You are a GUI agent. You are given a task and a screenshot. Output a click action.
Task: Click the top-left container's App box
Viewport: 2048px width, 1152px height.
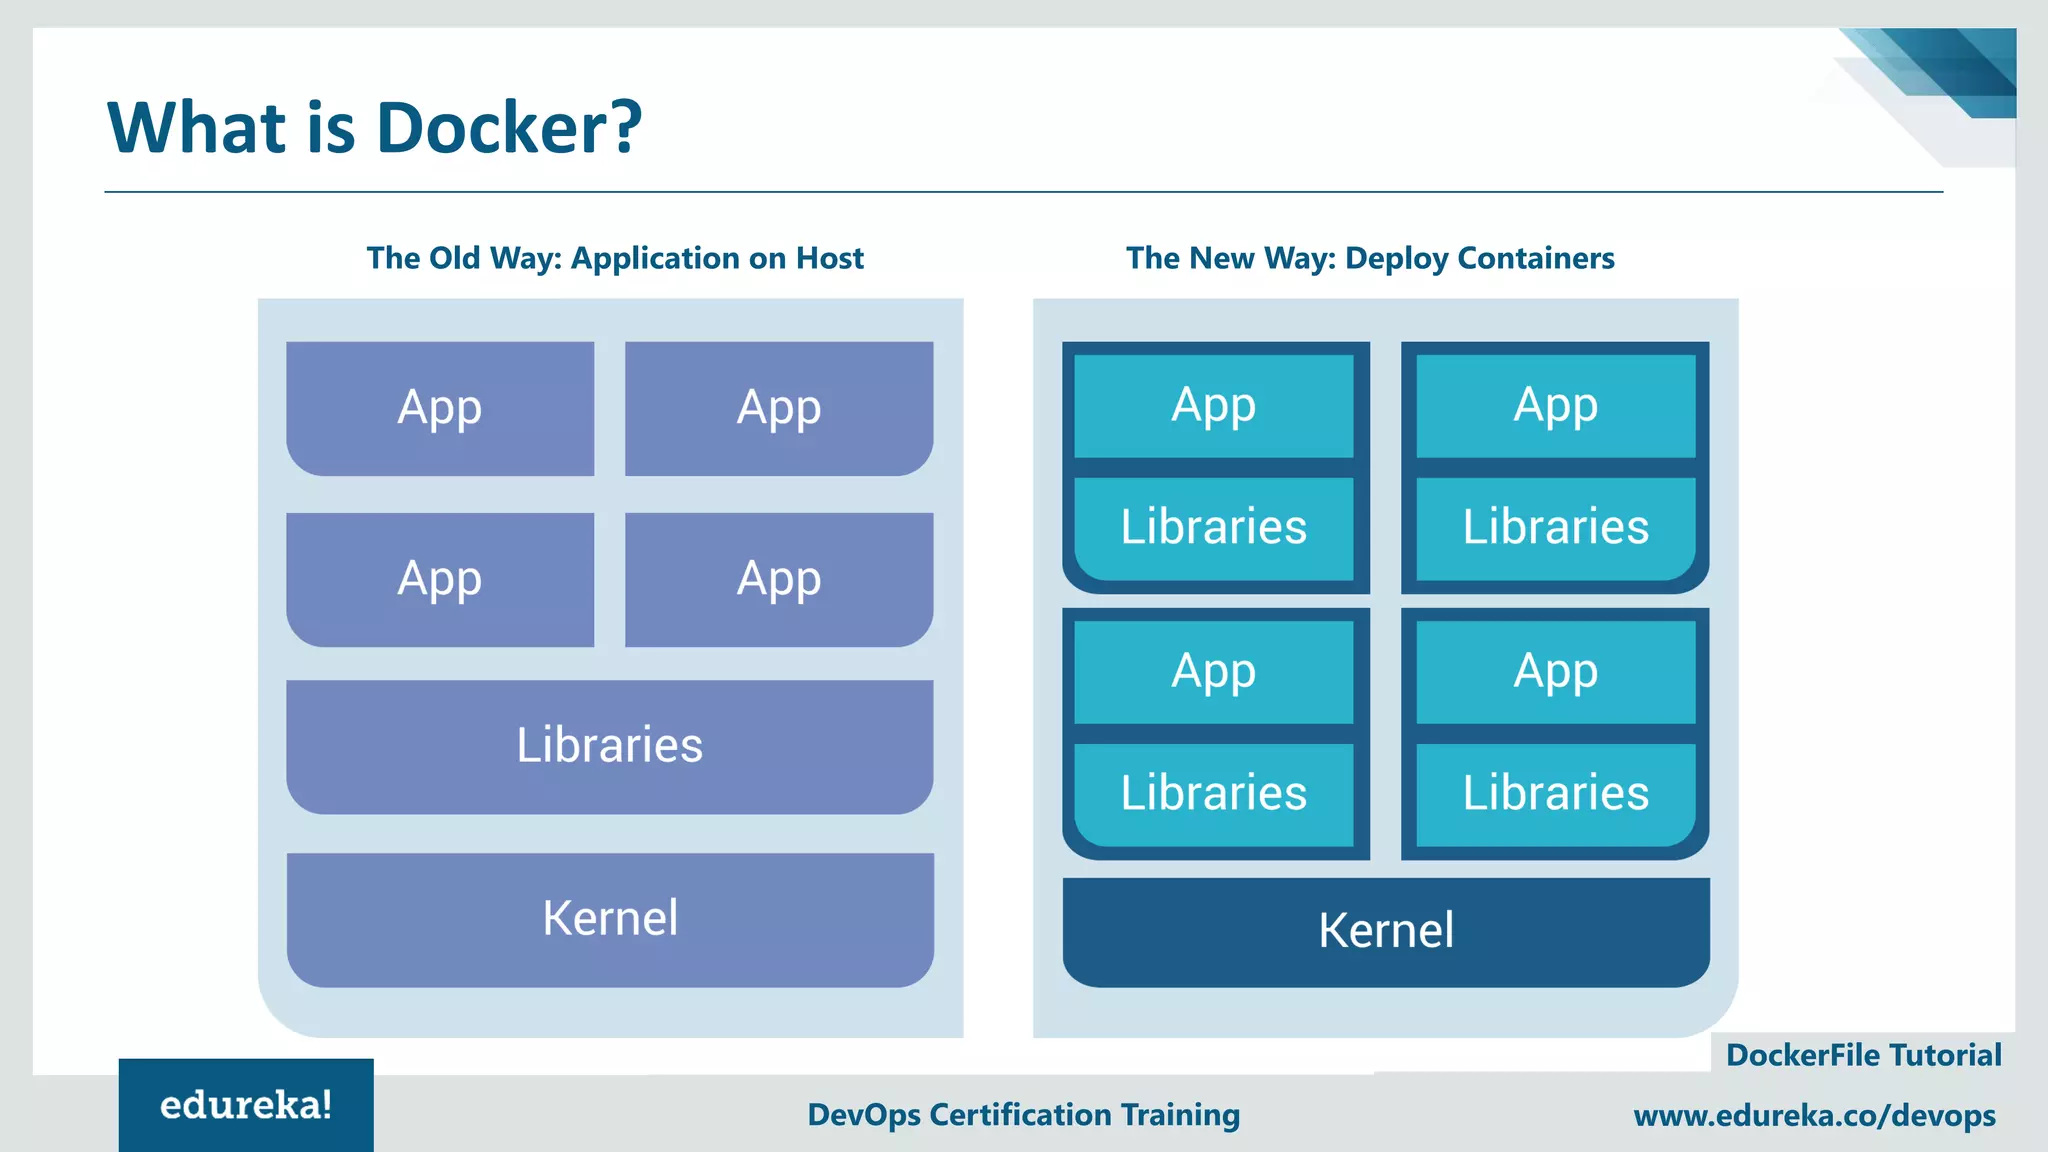(x=1214, y=406)
